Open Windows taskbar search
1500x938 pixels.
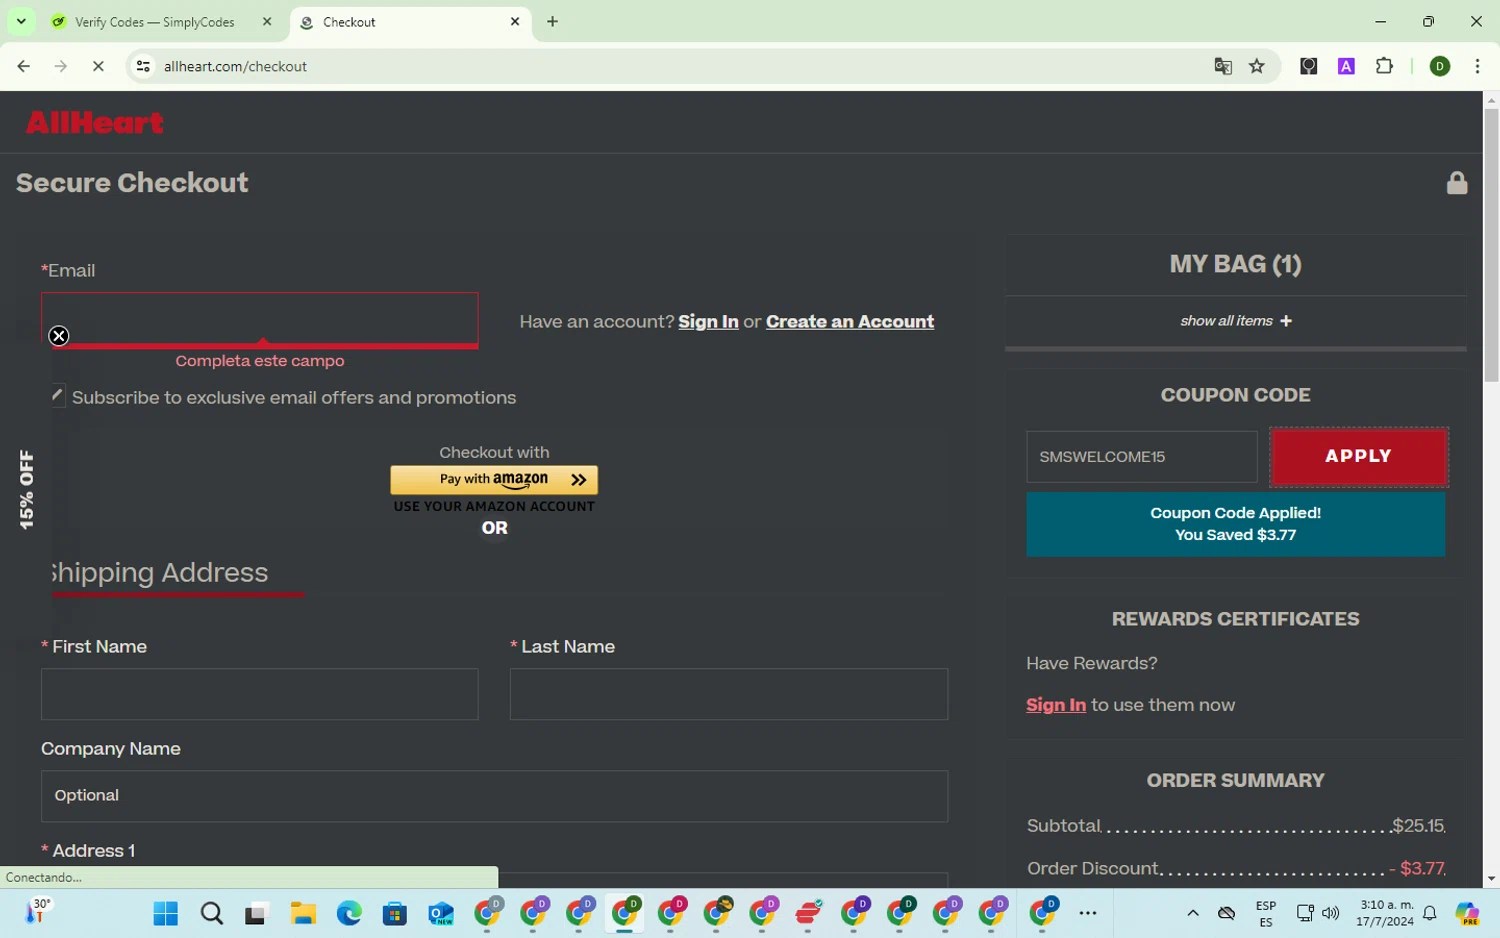pyautogui.click(x=211, y=913)
